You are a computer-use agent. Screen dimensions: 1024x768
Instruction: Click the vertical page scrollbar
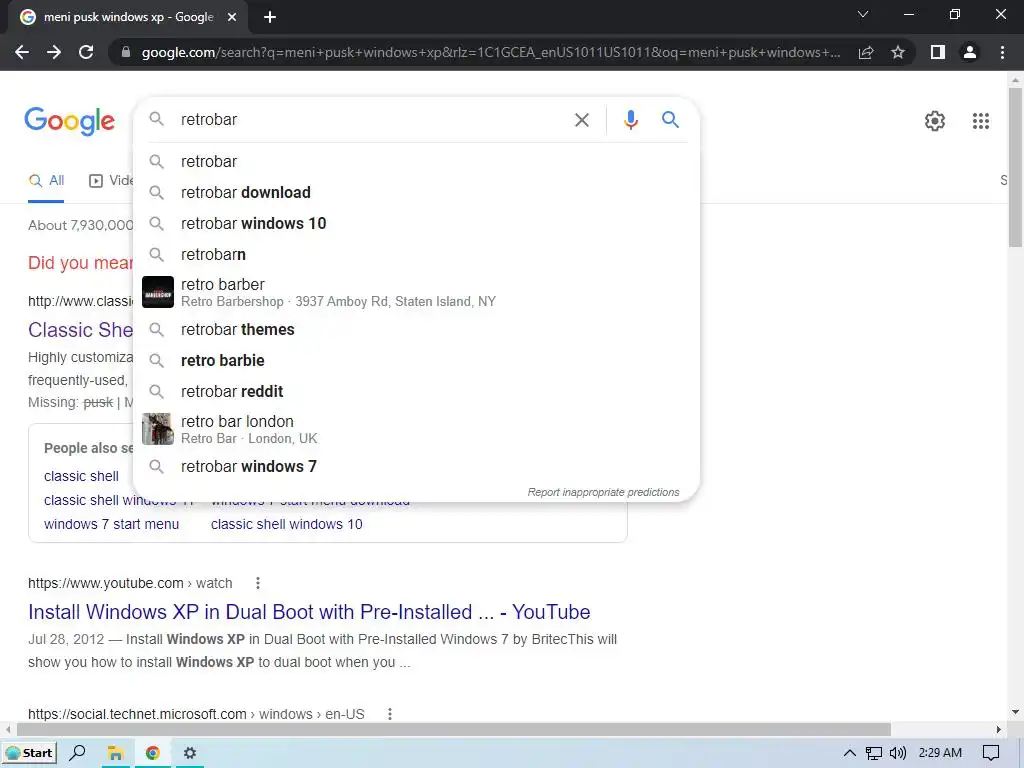1015,167
